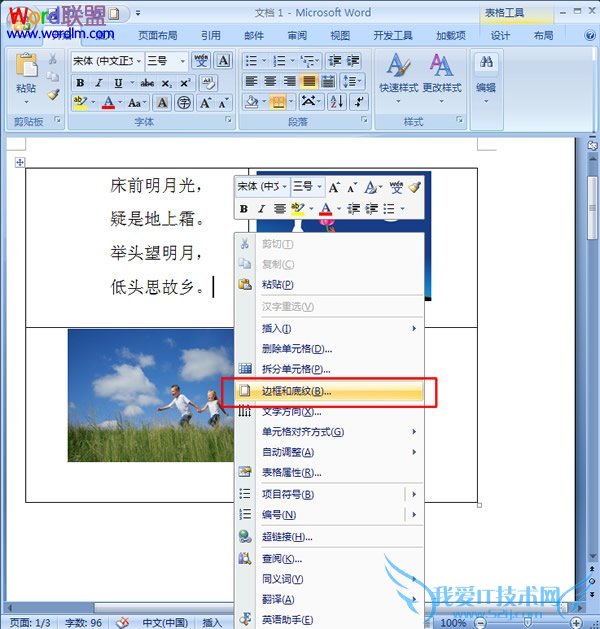The image size is (600, 629).
Task: Click the text highlight color button in ribbon
Action: (80, 103)
